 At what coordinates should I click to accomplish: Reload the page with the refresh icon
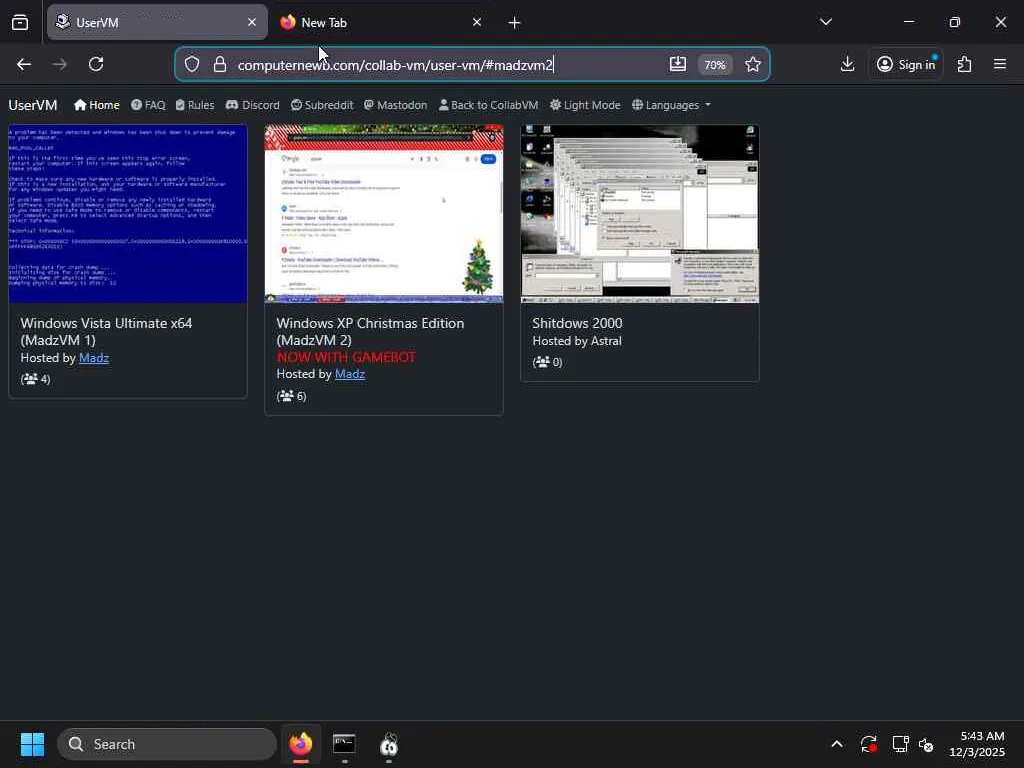(x=96, y=64)
